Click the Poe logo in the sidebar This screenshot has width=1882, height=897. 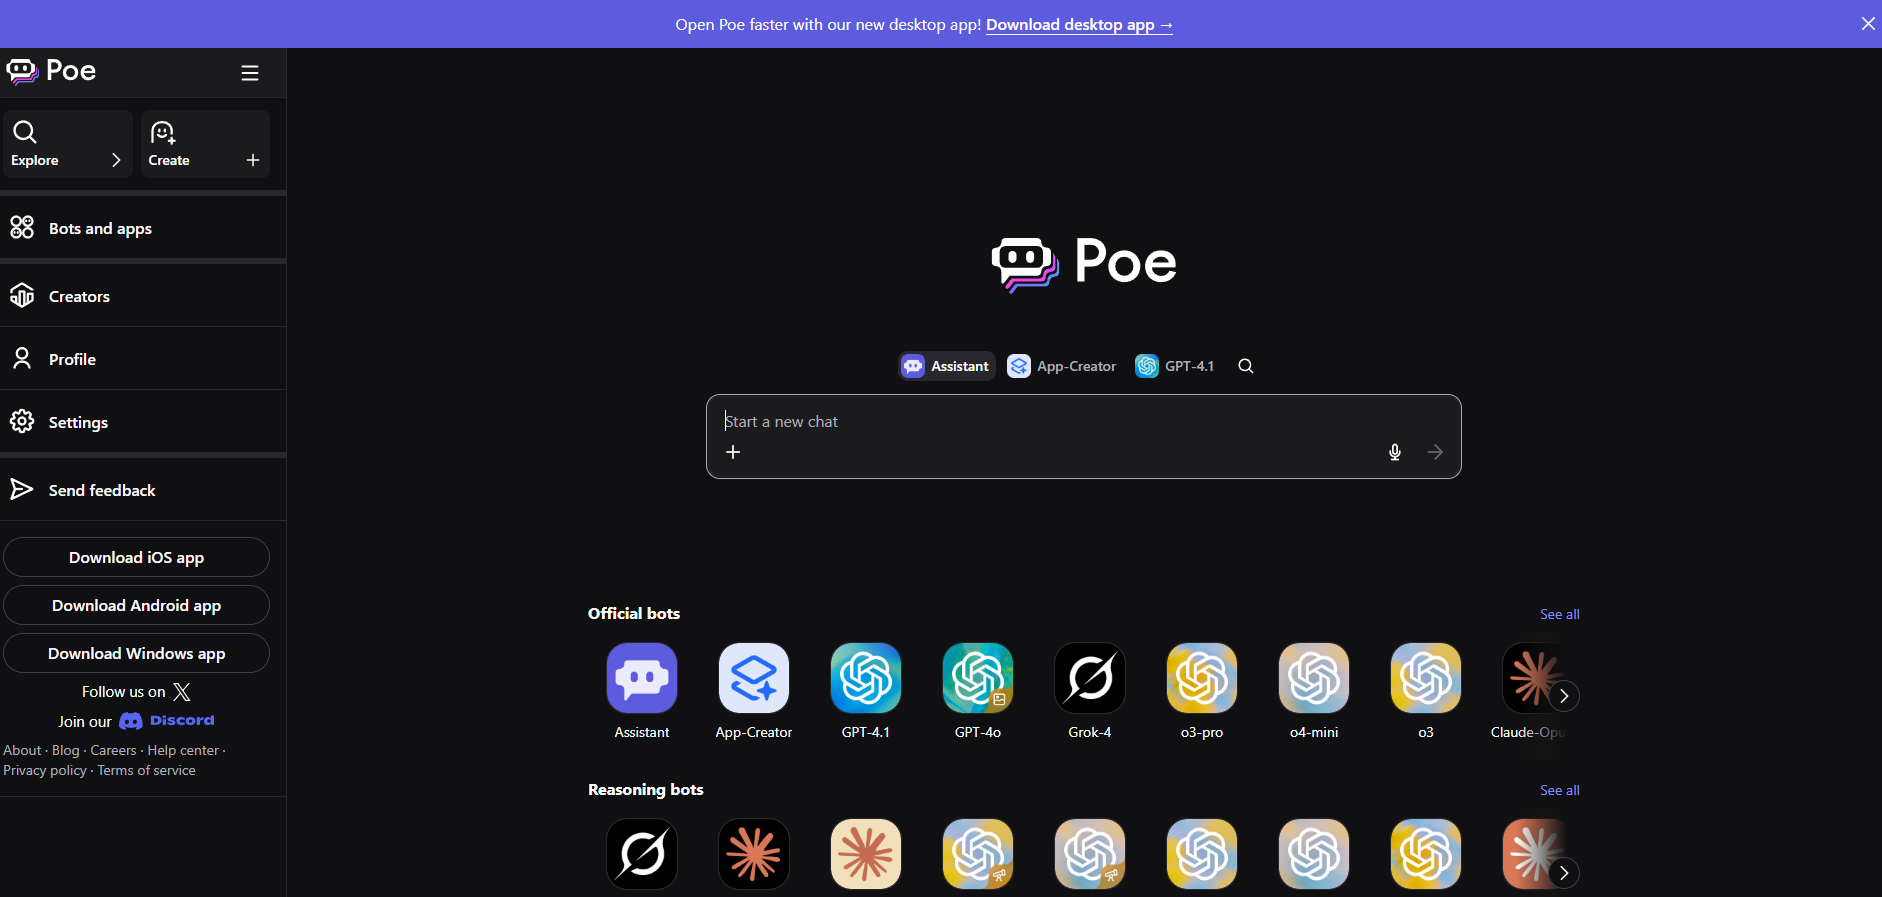click(x=51, y=71)
